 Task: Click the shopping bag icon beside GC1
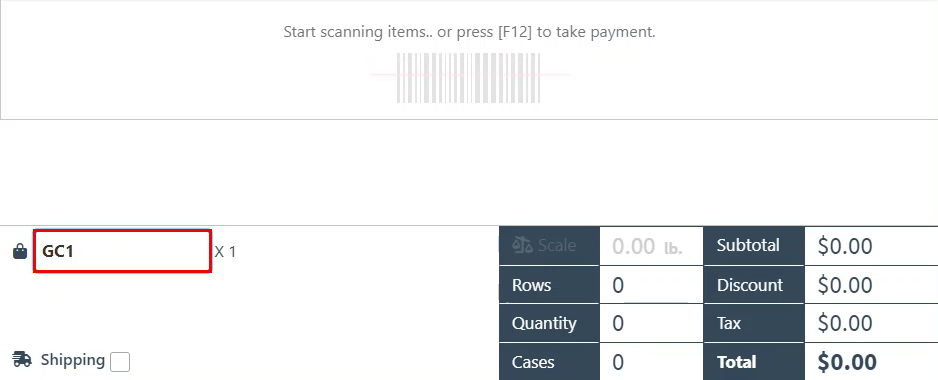point(20,251)
